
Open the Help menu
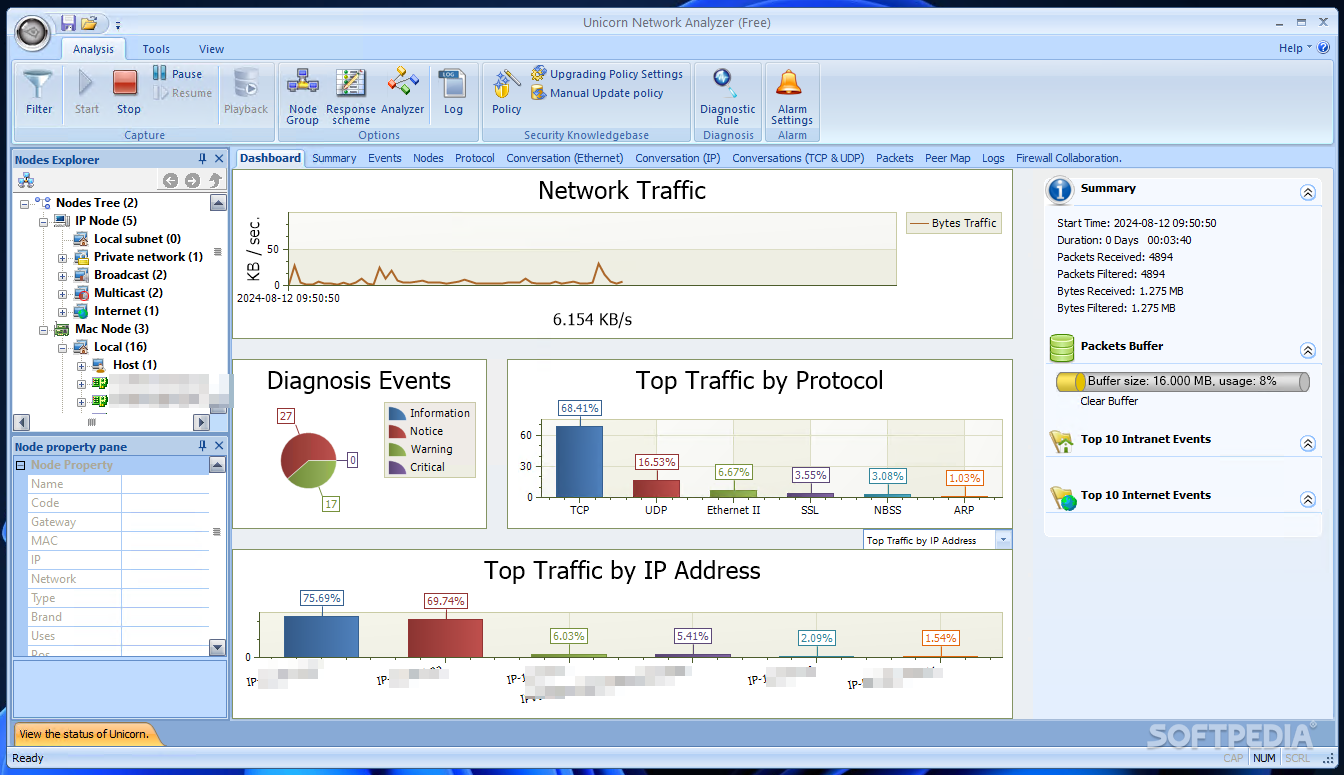(x=1295, y=48)
